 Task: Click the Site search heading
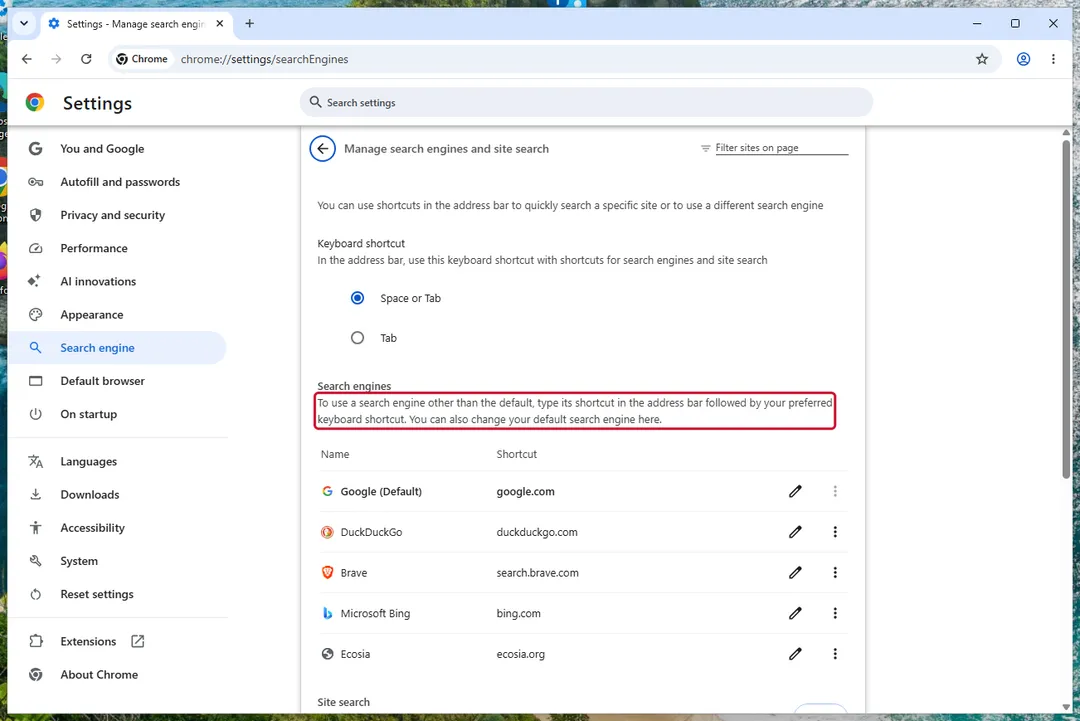point(344,702)
